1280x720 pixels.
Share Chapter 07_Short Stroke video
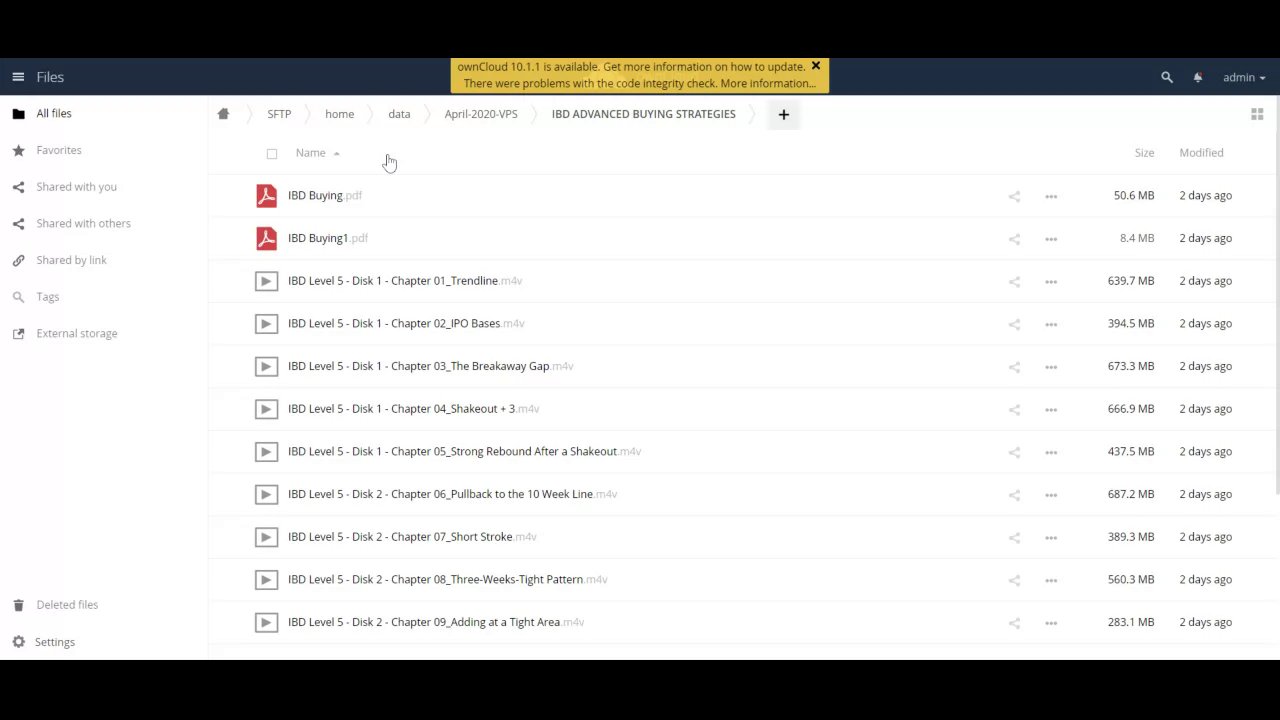pyautogui.click(x=1014, y=537)
